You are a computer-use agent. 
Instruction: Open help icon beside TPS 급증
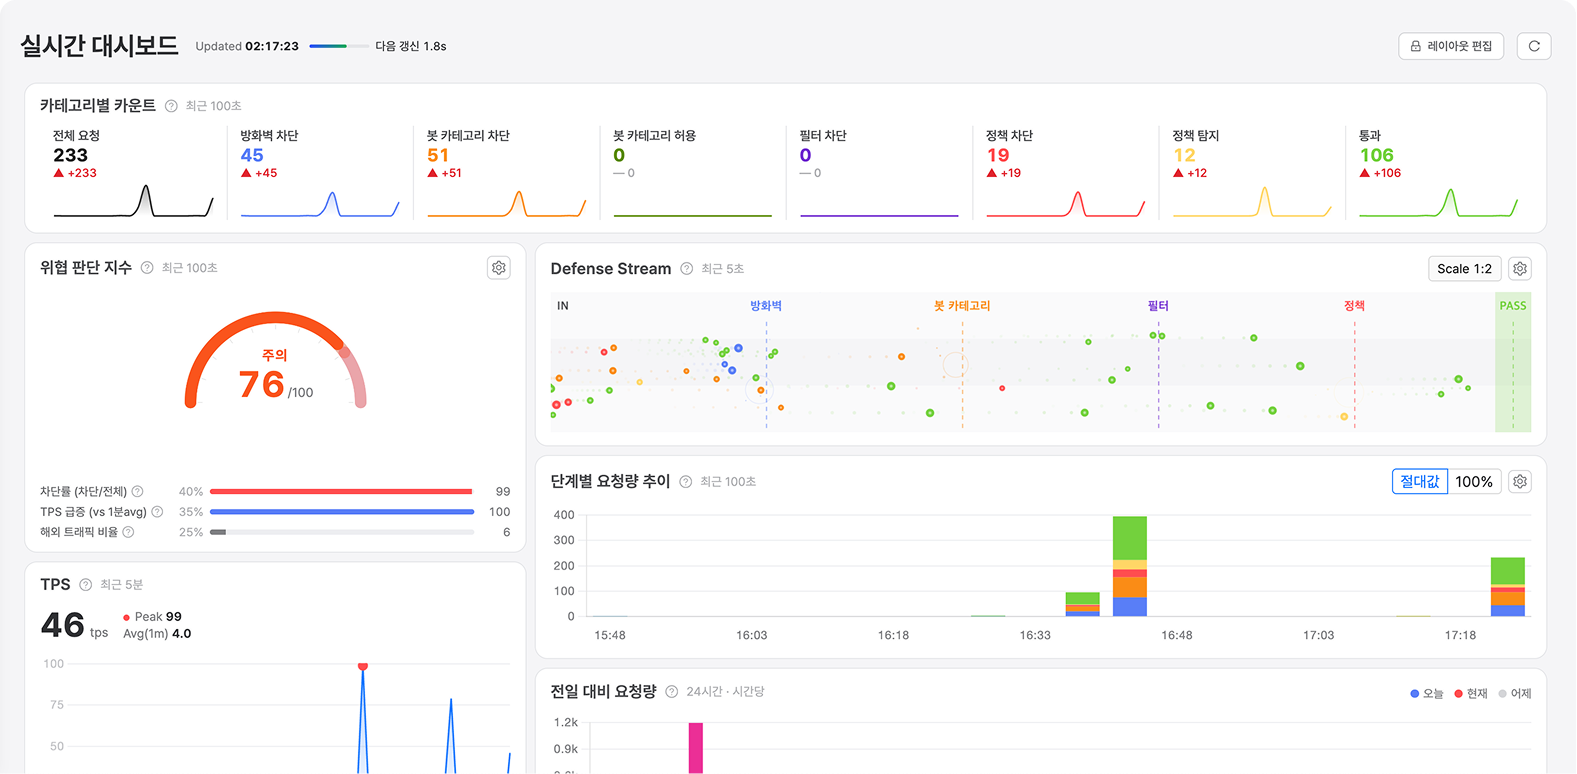point(157,512)
